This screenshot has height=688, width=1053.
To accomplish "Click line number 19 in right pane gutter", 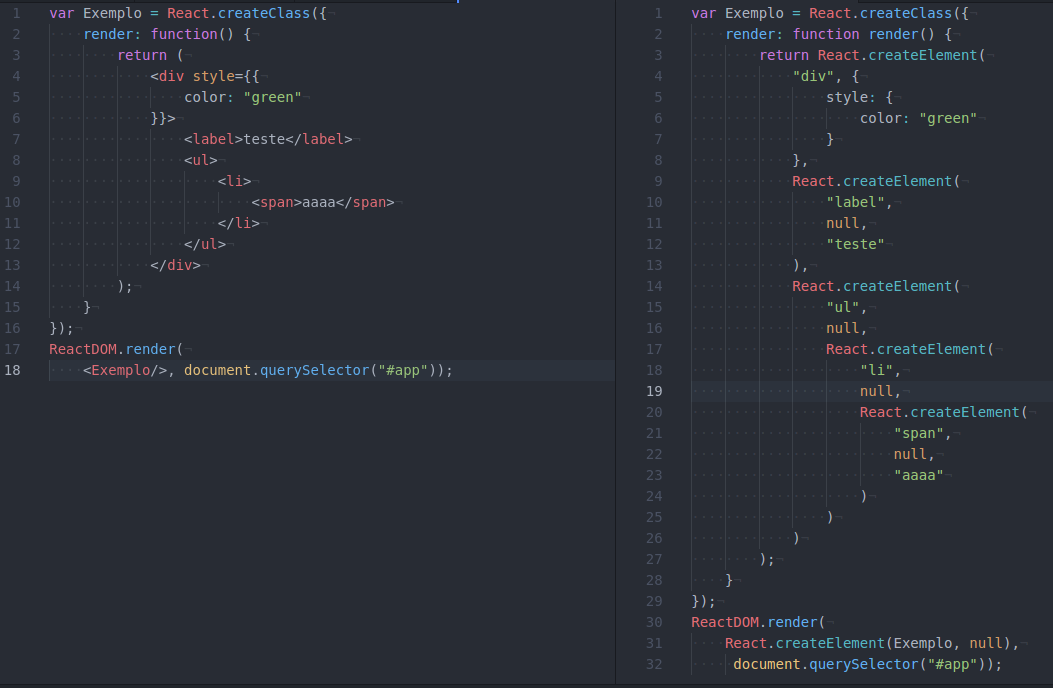I will pyautogui.click(x=654, y=391).
